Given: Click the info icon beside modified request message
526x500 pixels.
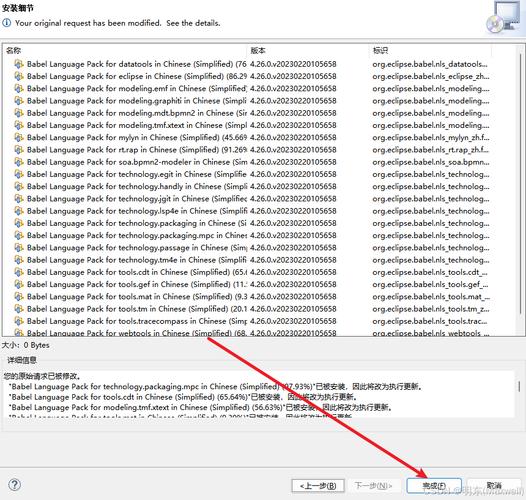Looking at the screenshot, I should [6, 23].
